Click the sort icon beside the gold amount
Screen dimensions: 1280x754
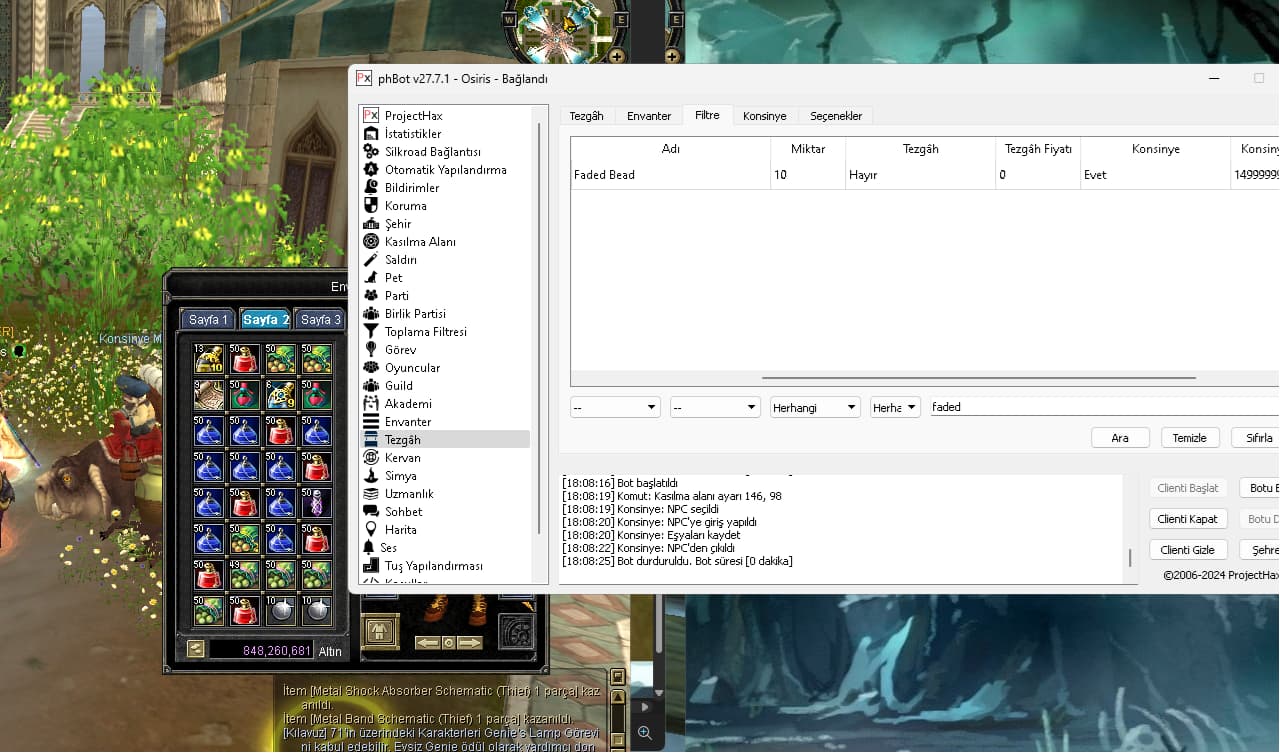(196, 649)
